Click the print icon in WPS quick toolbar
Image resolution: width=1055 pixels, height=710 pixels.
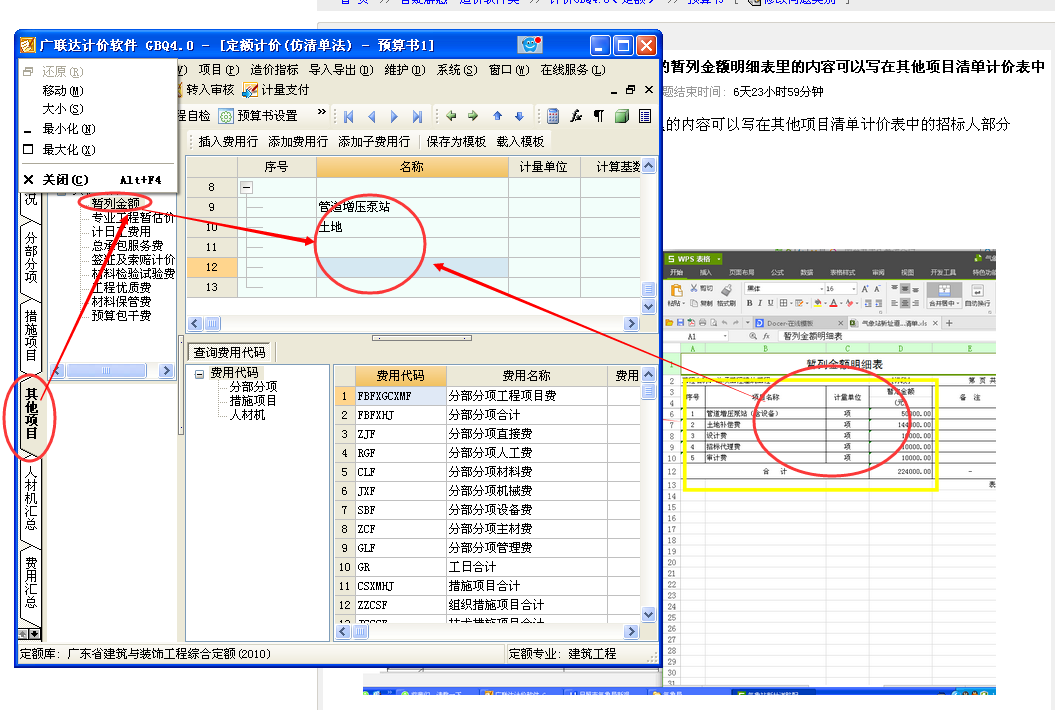tap(702, 323)
